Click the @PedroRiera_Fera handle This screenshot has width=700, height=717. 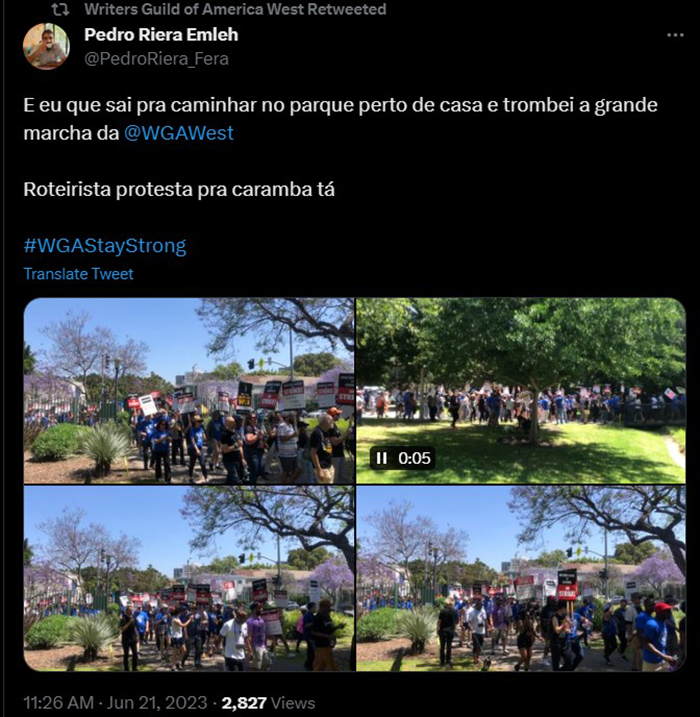[156, 59]
